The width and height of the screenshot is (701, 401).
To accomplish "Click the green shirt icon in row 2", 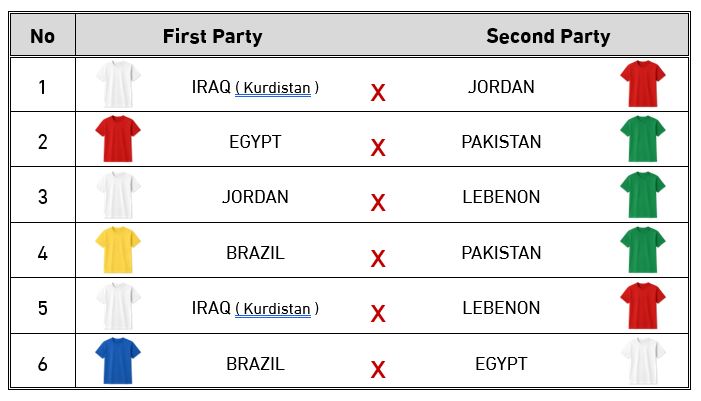I will [642, 139].
